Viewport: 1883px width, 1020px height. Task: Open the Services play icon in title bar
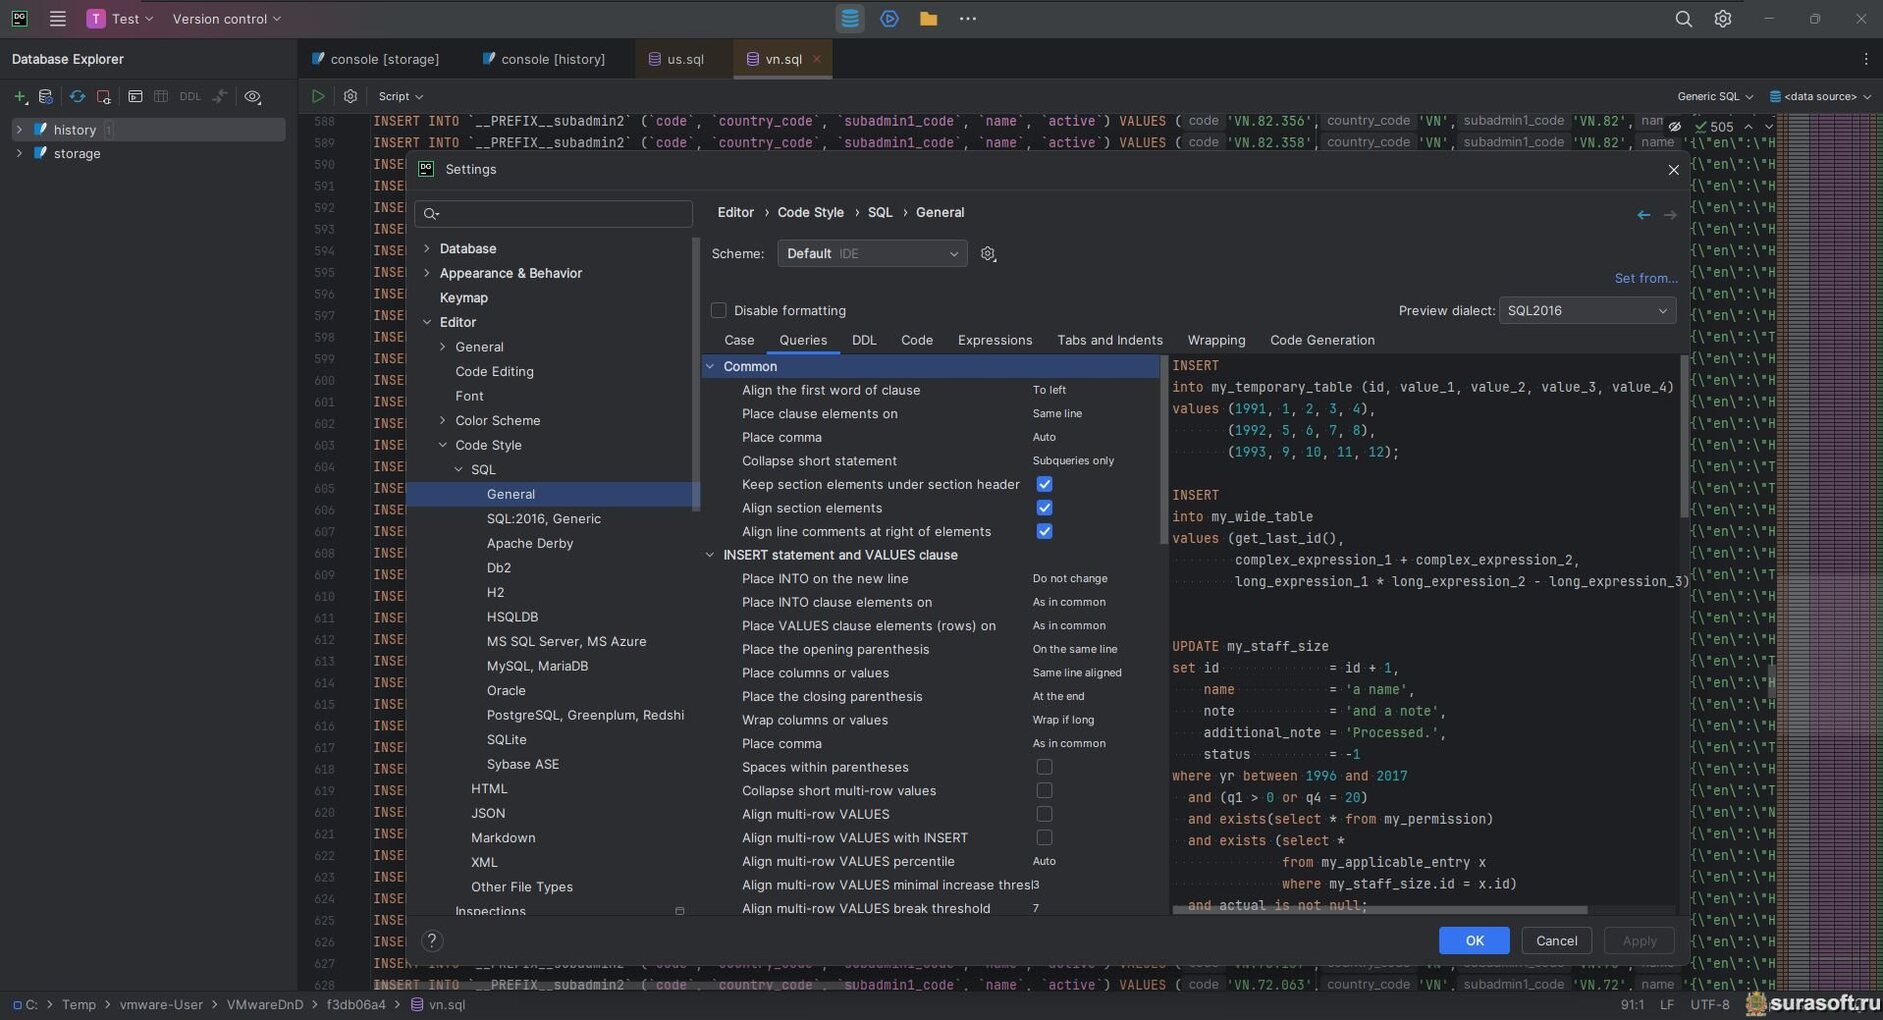(889, 19)
